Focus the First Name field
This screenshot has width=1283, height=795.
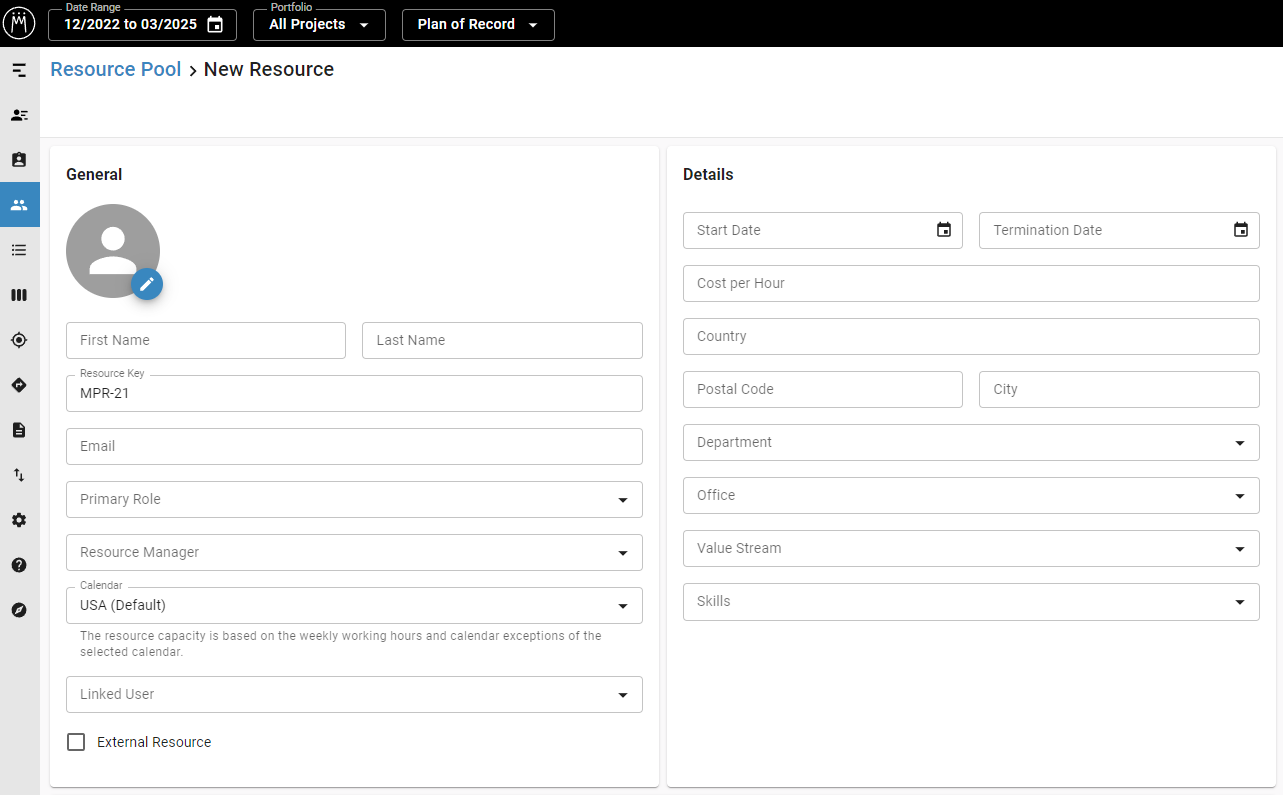[x=206, y=340]
